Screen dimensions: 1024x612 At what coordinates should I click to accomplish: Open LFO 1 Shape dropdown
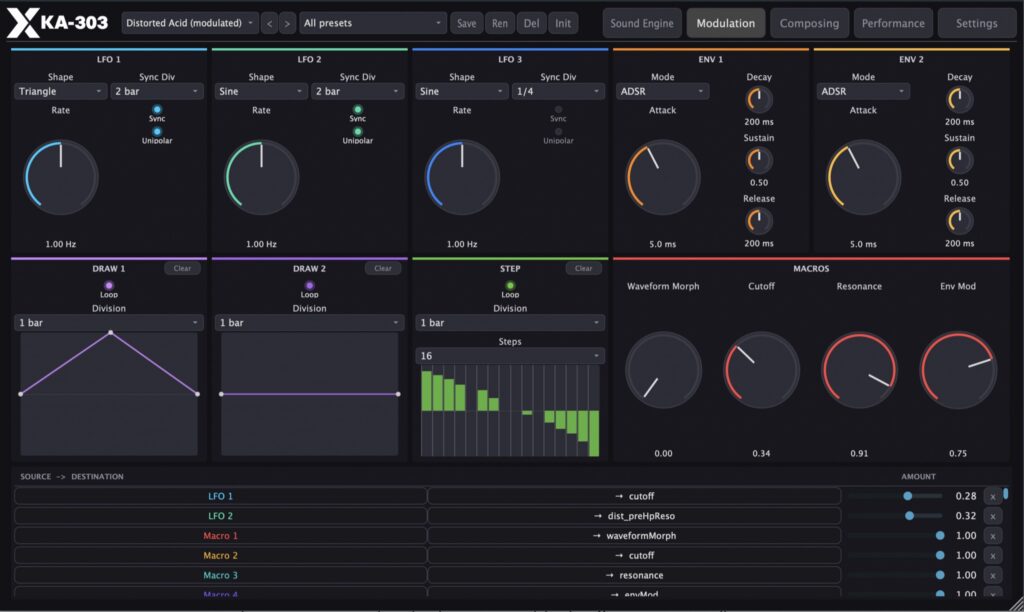tap(60, 91)
